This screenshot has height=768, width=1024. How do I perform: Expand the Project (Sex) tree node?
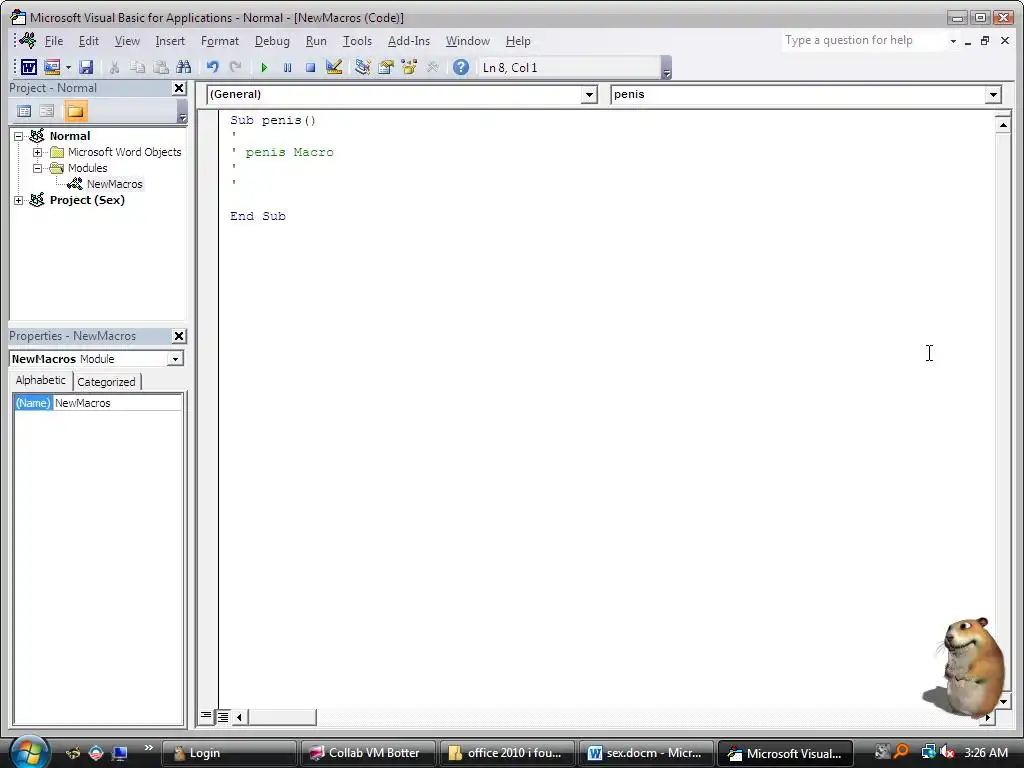coord(18,200)
